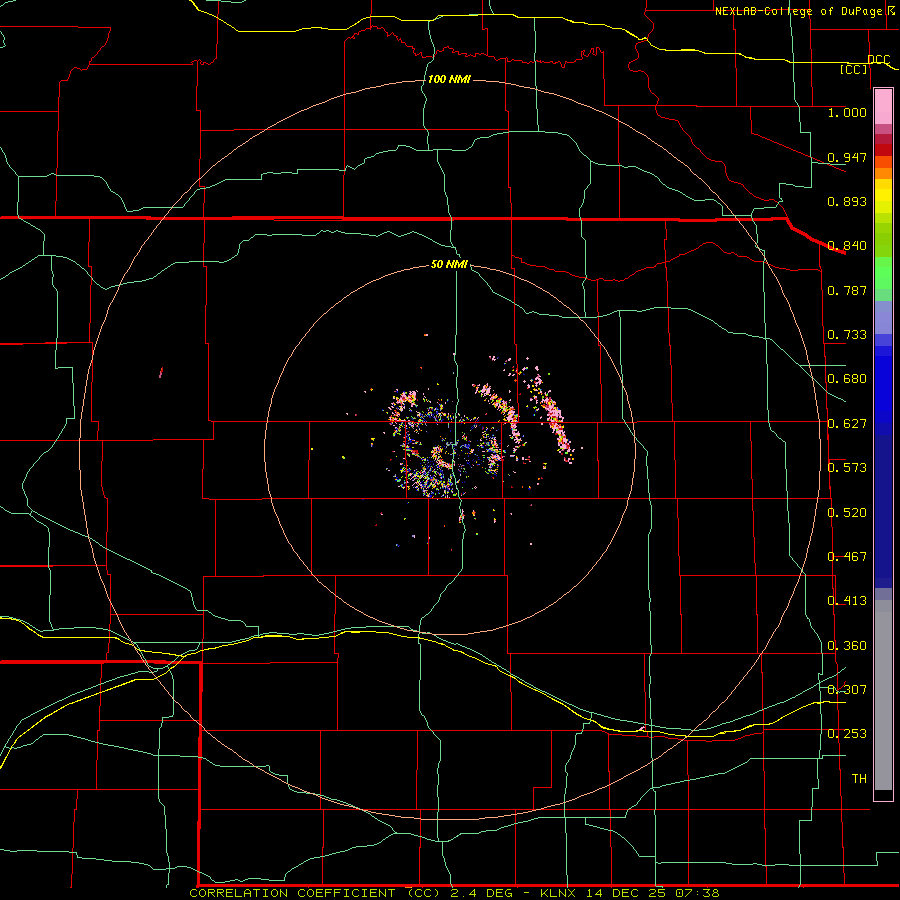This screenshot has height=900, width=900.
Task: Click the 0.680 scale value
Action: 847,378
